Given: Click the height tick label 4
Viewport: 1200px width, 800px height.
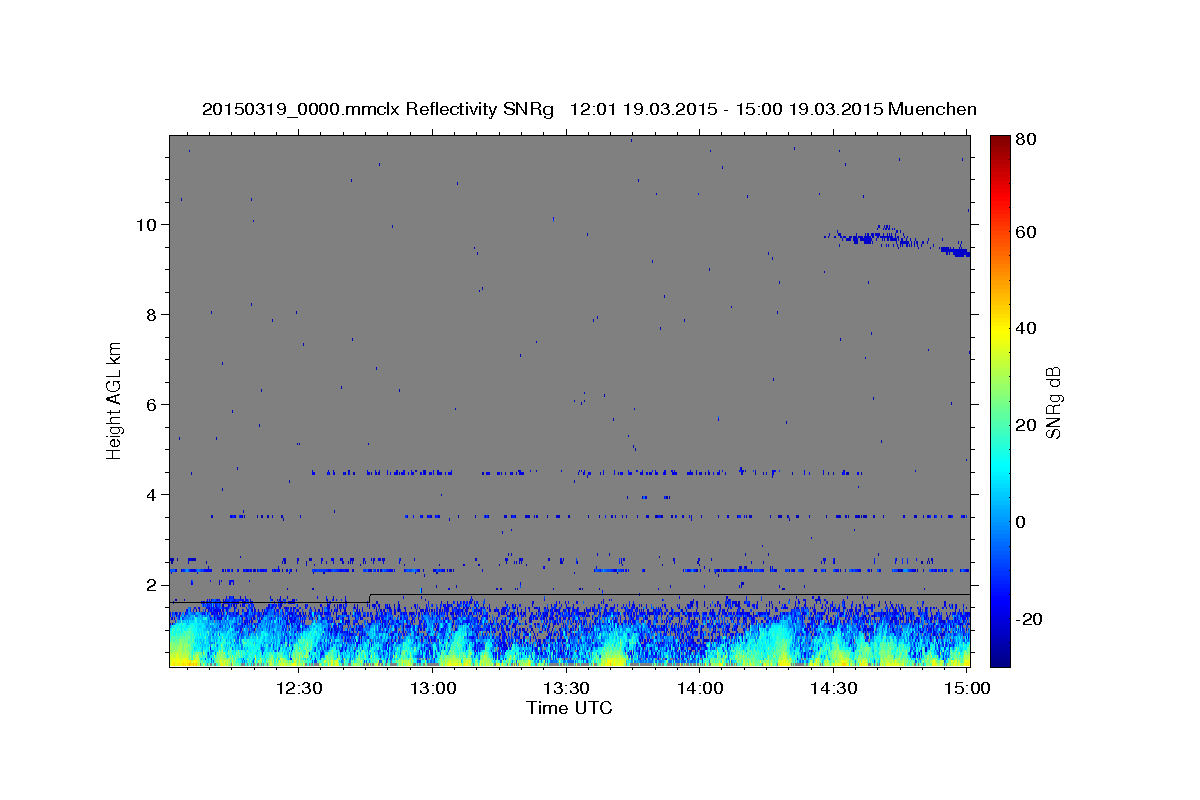Looking at the screenshot, I should pyautogui.click(x=151, y=494).
